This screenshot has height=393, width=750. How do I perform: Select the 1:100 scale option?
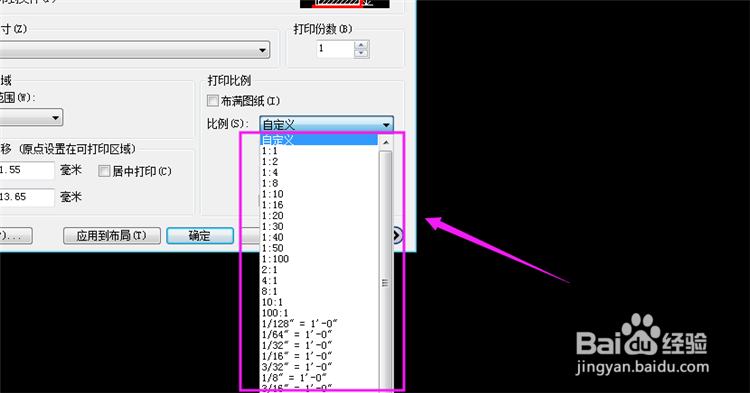click(319, 259)
